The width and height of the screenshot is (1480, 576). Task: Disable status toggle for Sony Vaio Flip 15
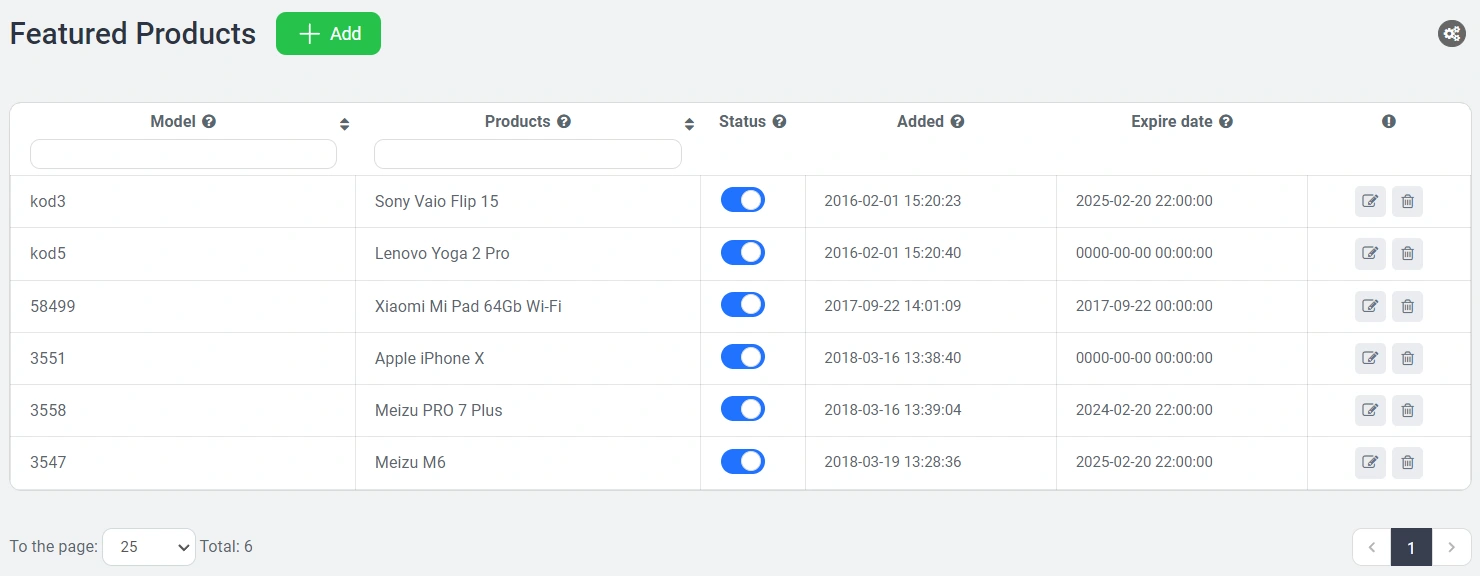click(x=742, y=200)
